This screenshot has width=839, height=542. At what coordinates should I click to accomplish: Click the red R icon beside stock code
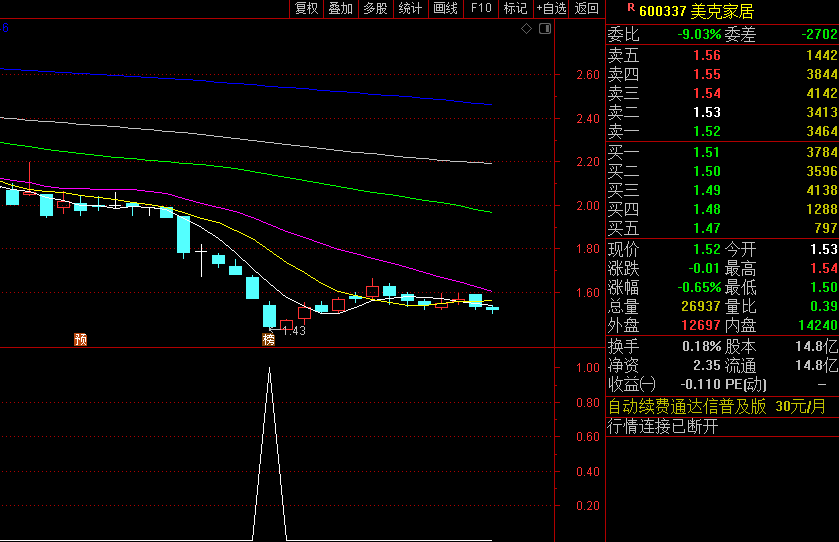(630, 8)
